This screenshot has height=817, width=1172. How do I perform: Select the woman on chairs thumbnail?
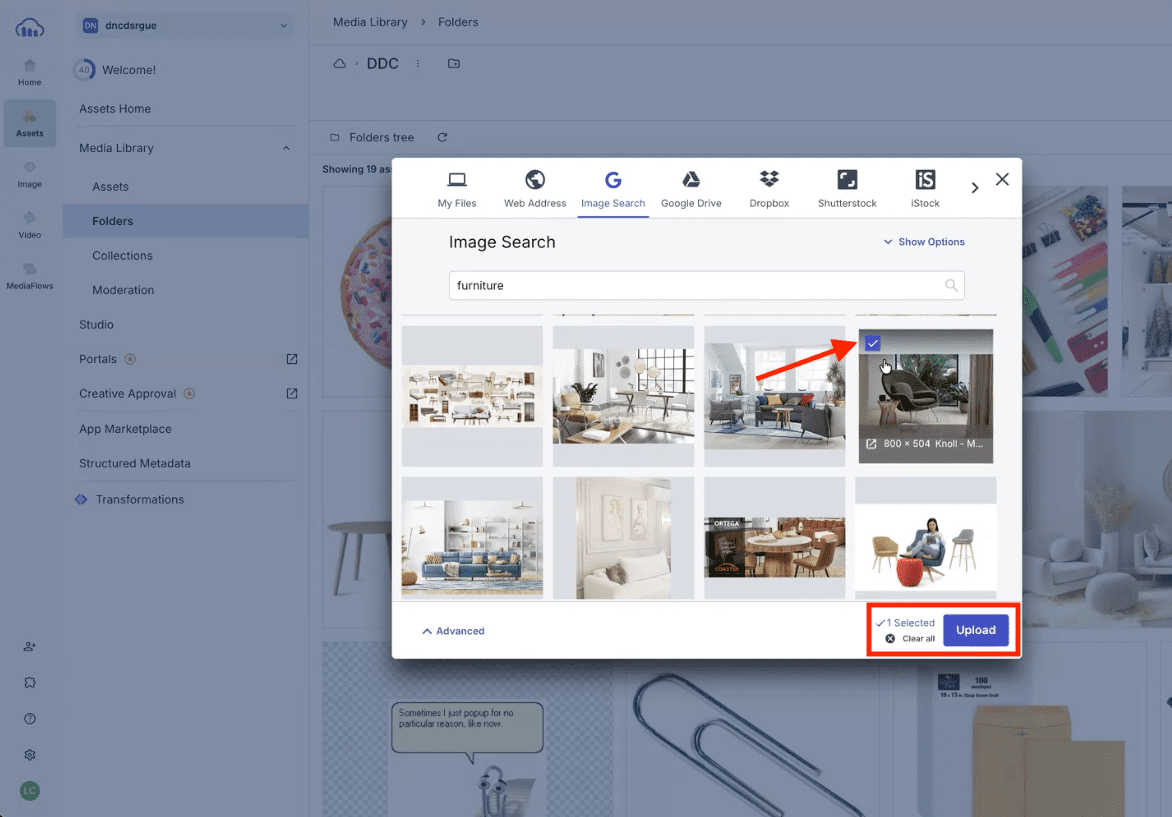pos(925,537)
